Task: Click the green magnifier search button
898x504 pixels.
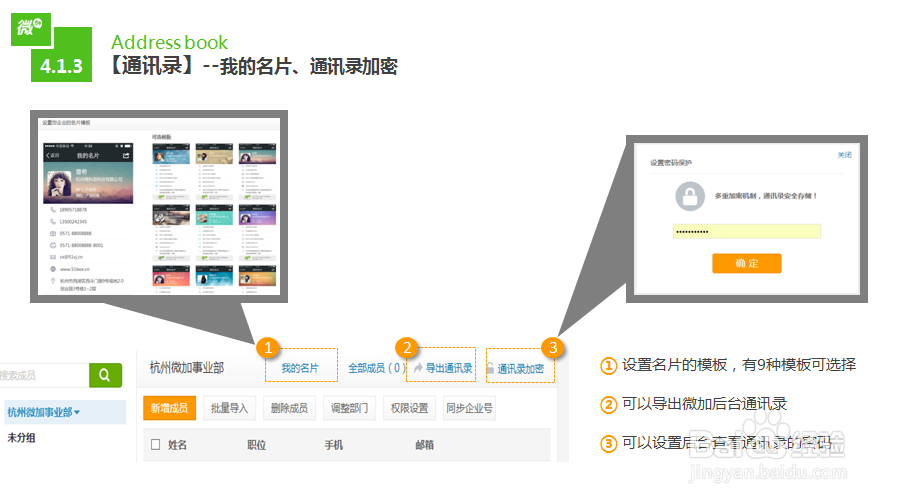Action: pos(105,375)
